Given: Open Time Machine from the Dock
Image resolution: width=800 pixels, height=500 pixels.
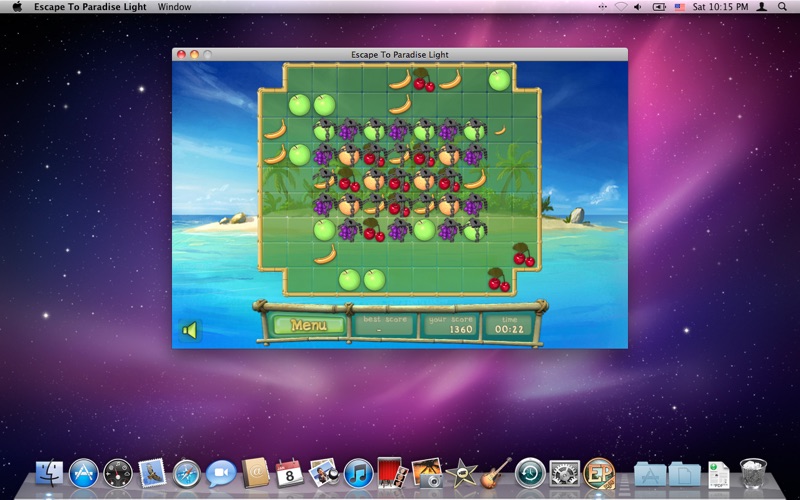Looking at the screenshot, I should (530, 473).
